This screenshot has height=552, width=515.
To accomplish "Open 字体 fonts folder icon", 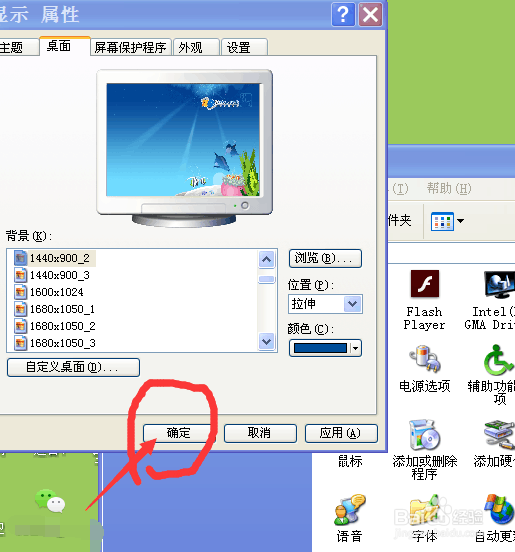I will point(425,510).
